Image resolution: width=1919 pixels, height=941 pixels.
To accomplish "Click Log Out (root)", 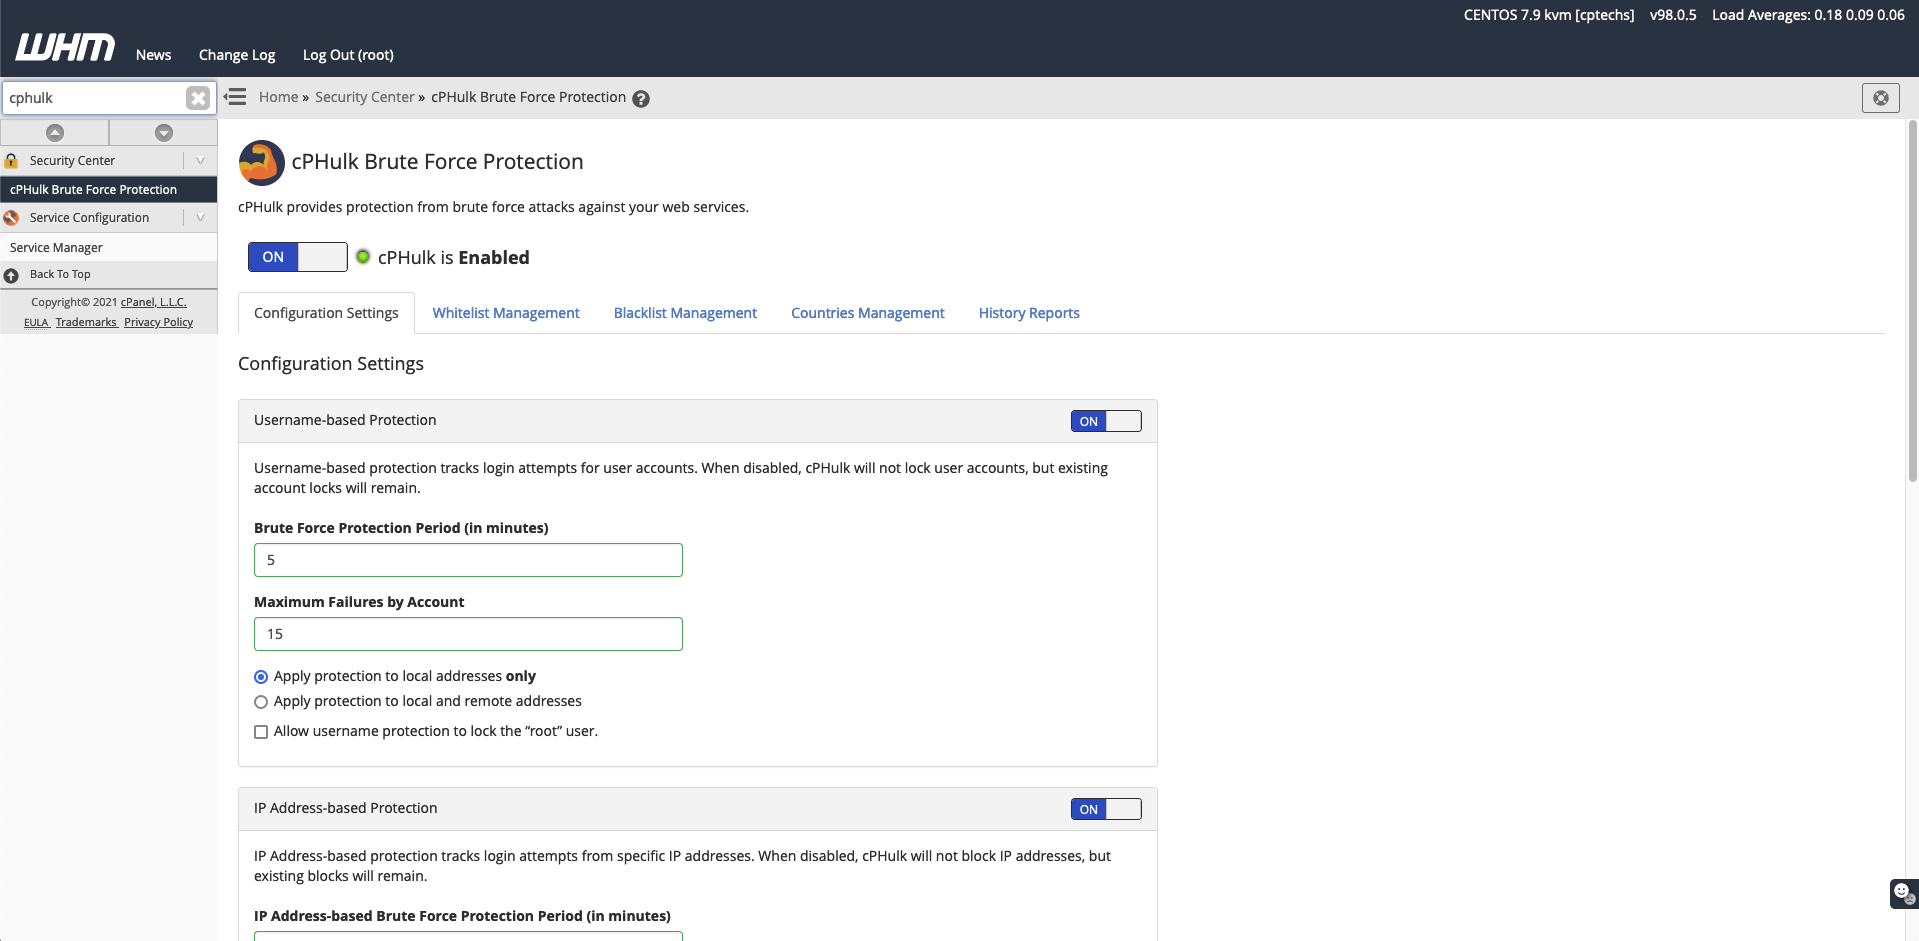I will [x=348, y=55].
